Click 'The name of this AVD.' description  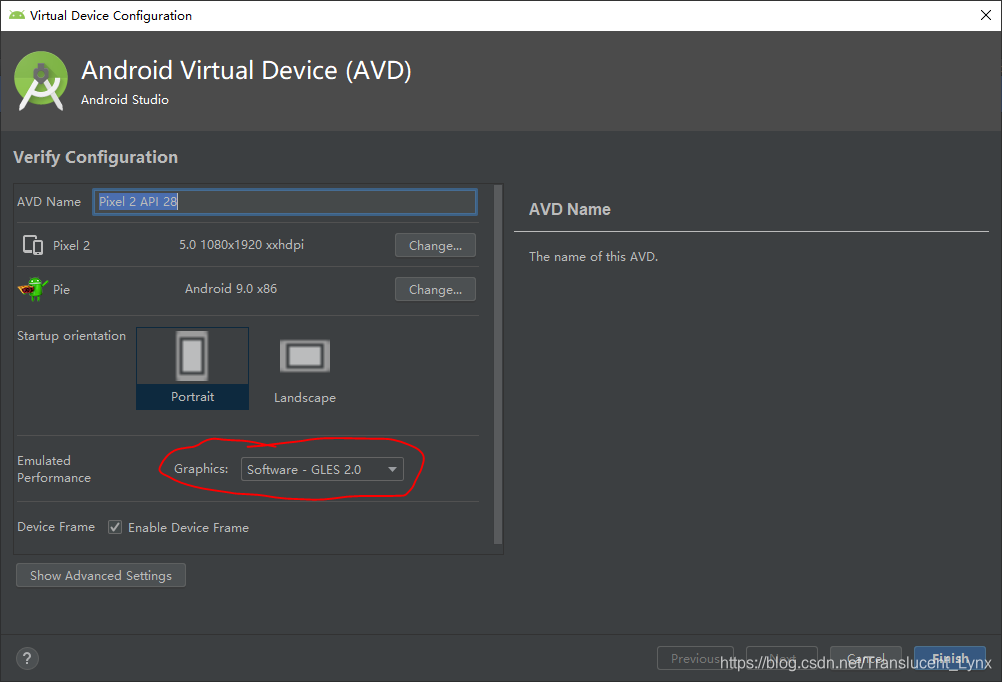click(593, 256)
